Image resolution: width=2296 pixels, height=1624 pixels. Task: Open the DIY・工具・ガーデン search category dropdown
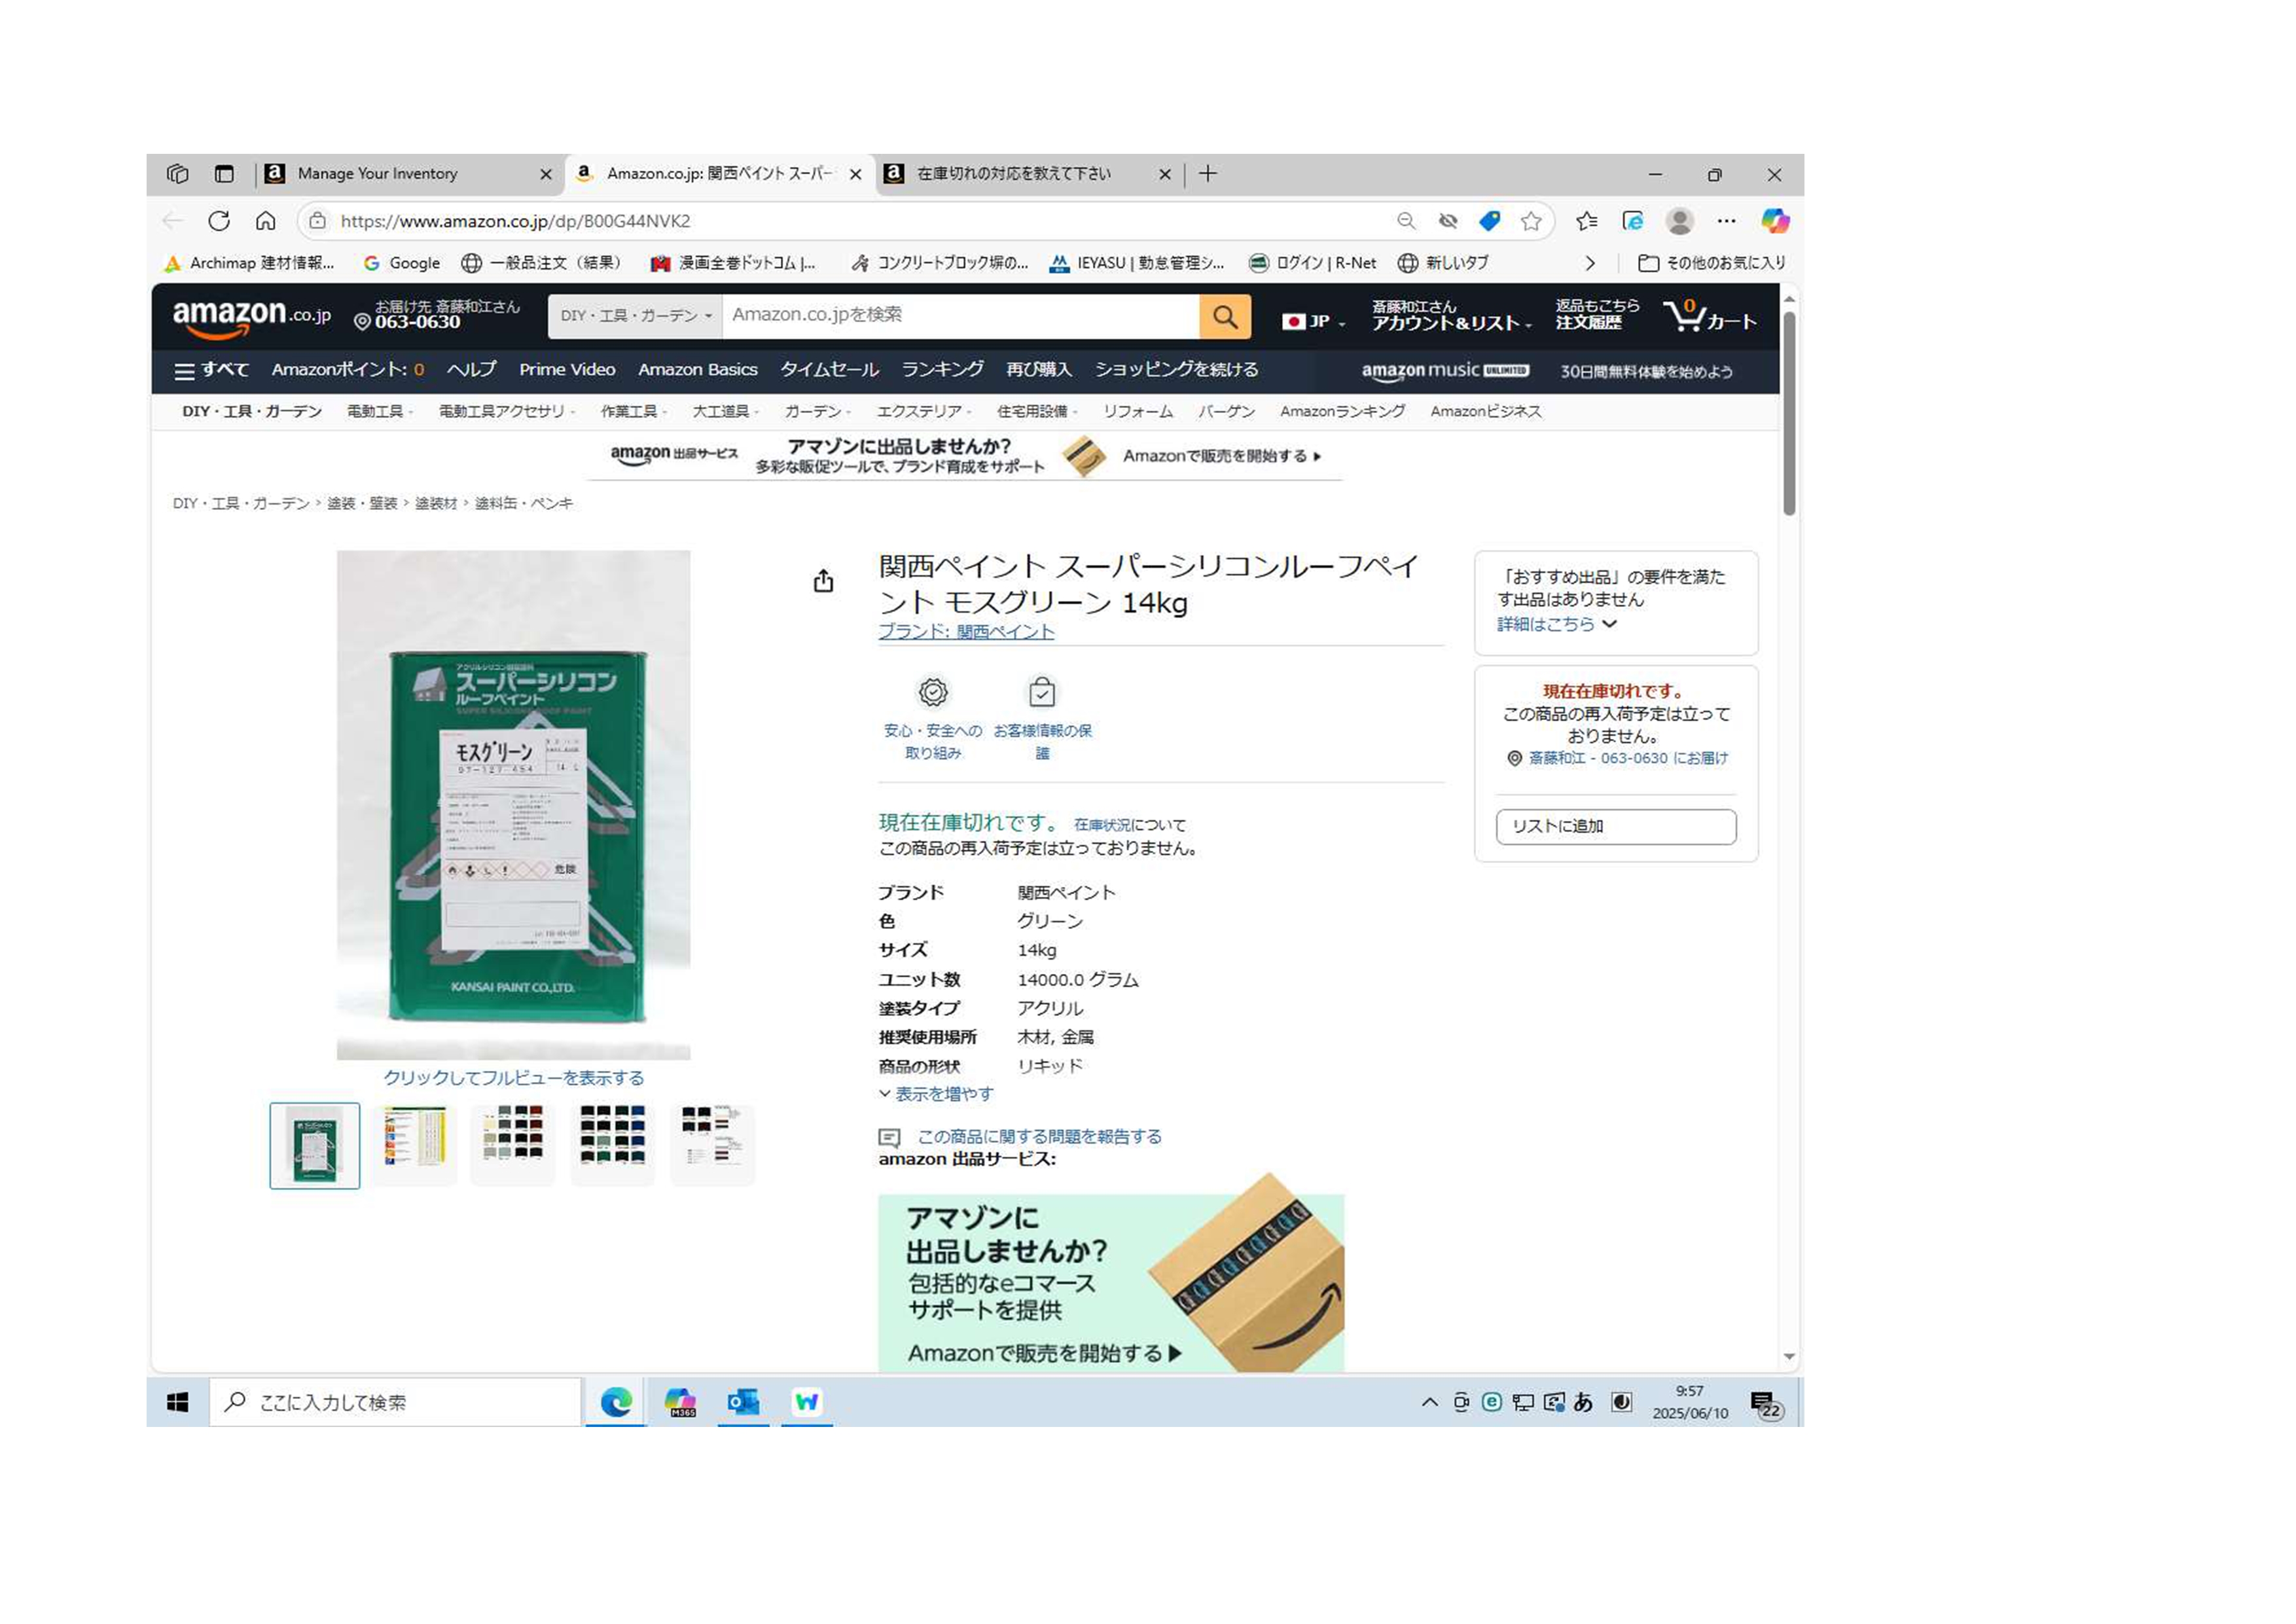635,316
